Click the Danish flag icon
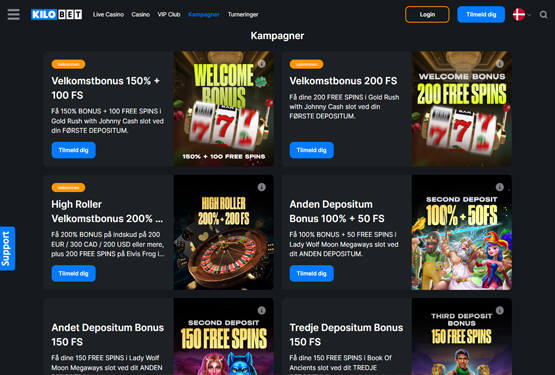Image resolution: width=555 pixels, height=375 pixels. pyautogui.click(x=519, y=15)
